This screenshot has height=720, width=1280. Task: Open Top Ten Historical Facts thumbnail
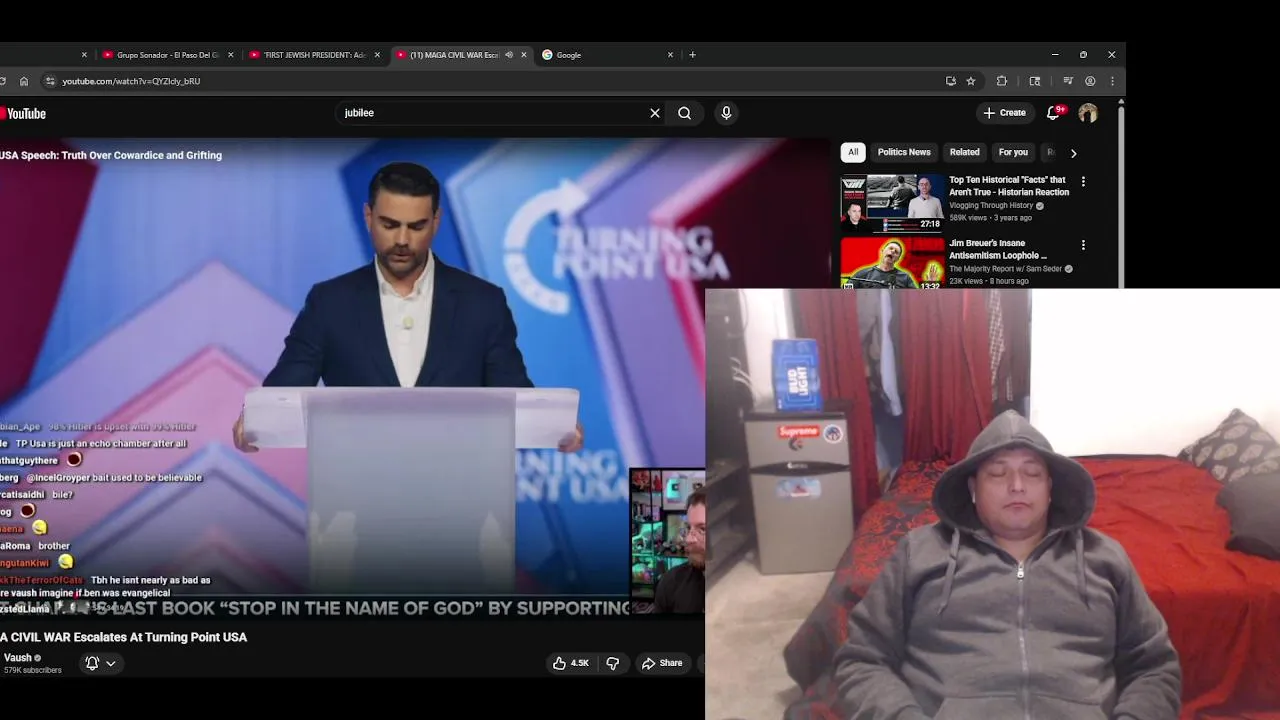tap(892, 203)
